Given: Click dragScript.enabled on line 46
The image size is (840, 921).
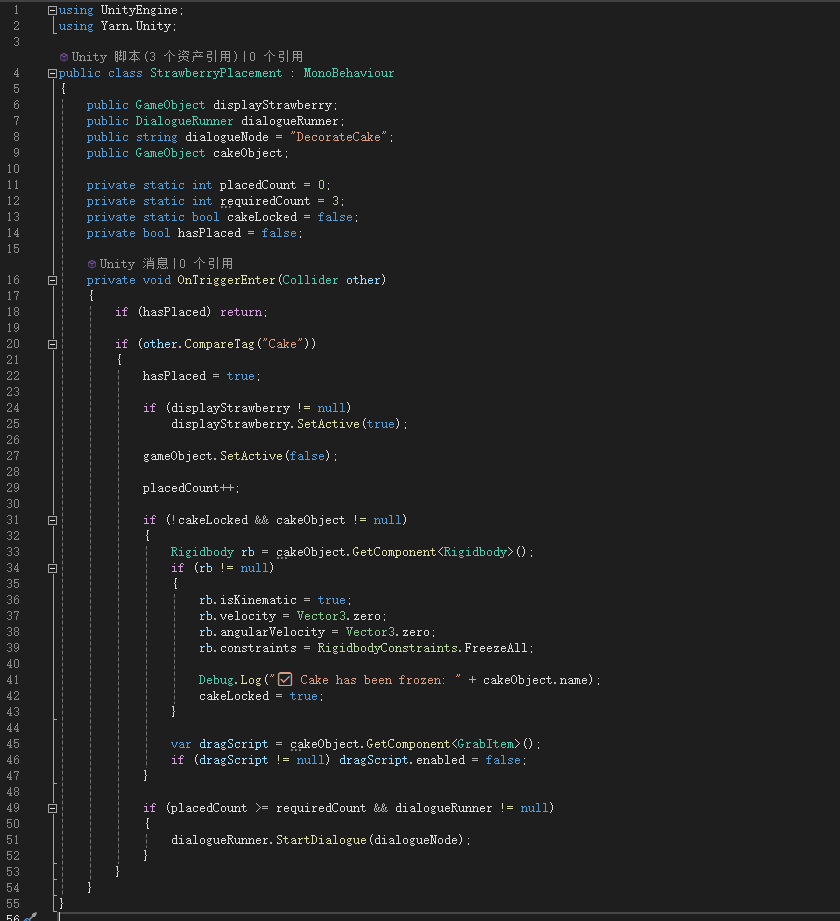Looking at the screenshot, I should (402, 760).
